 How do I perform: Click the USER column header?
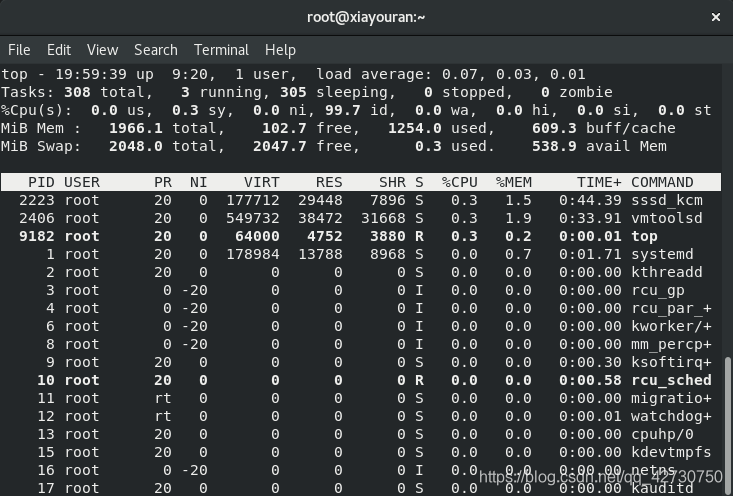point(82,182)
